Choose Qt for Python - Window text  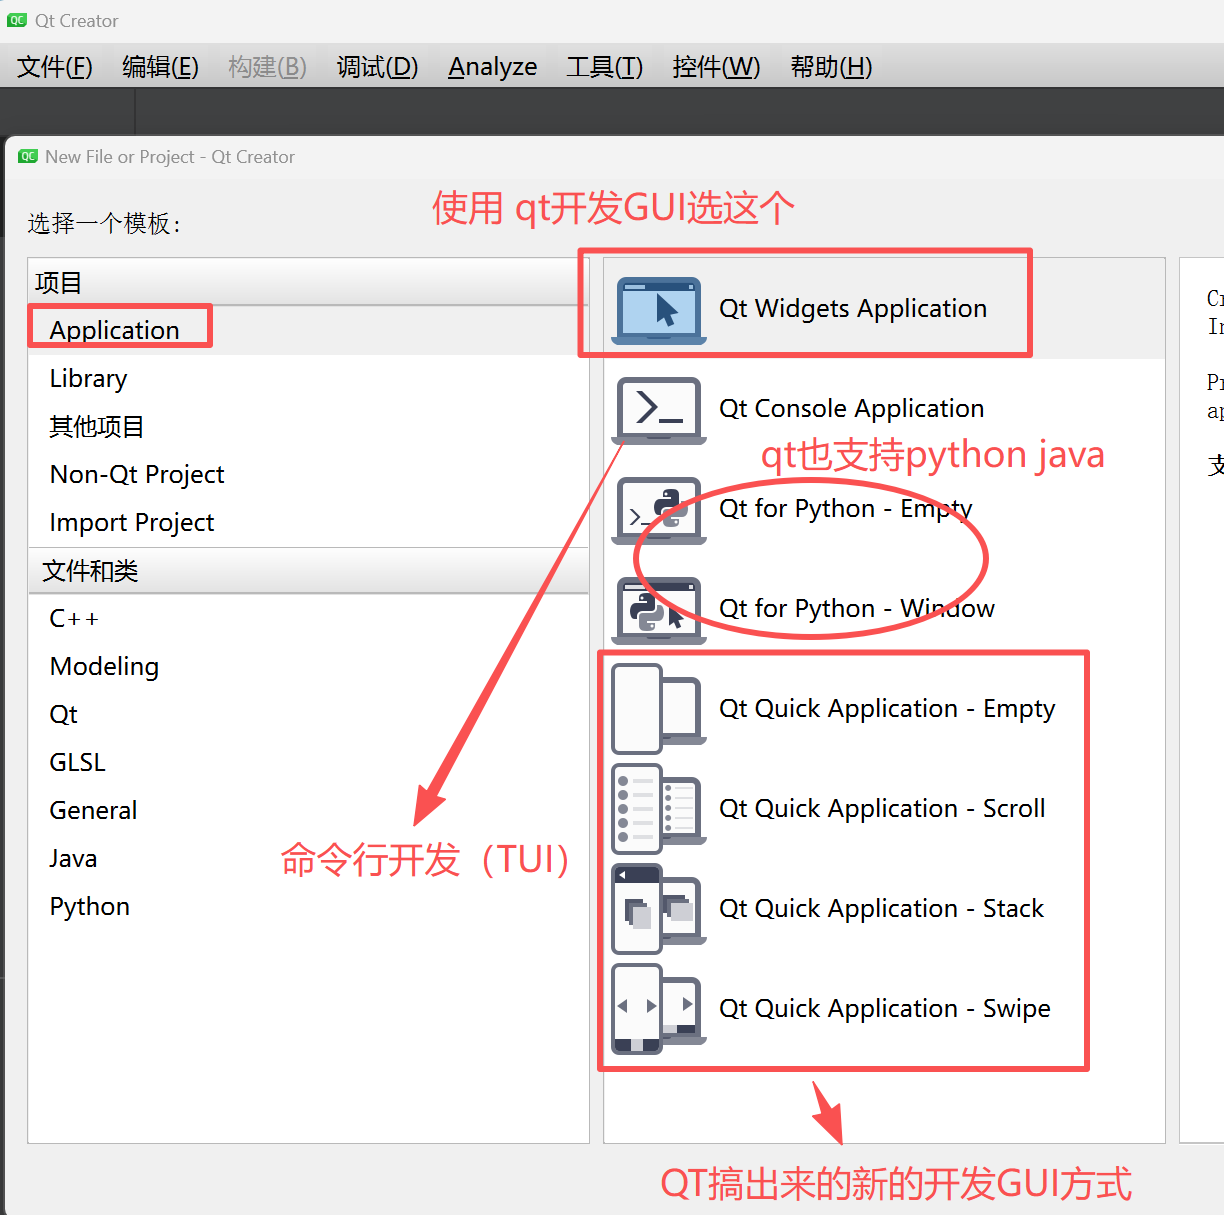click(x=857, y=608)
